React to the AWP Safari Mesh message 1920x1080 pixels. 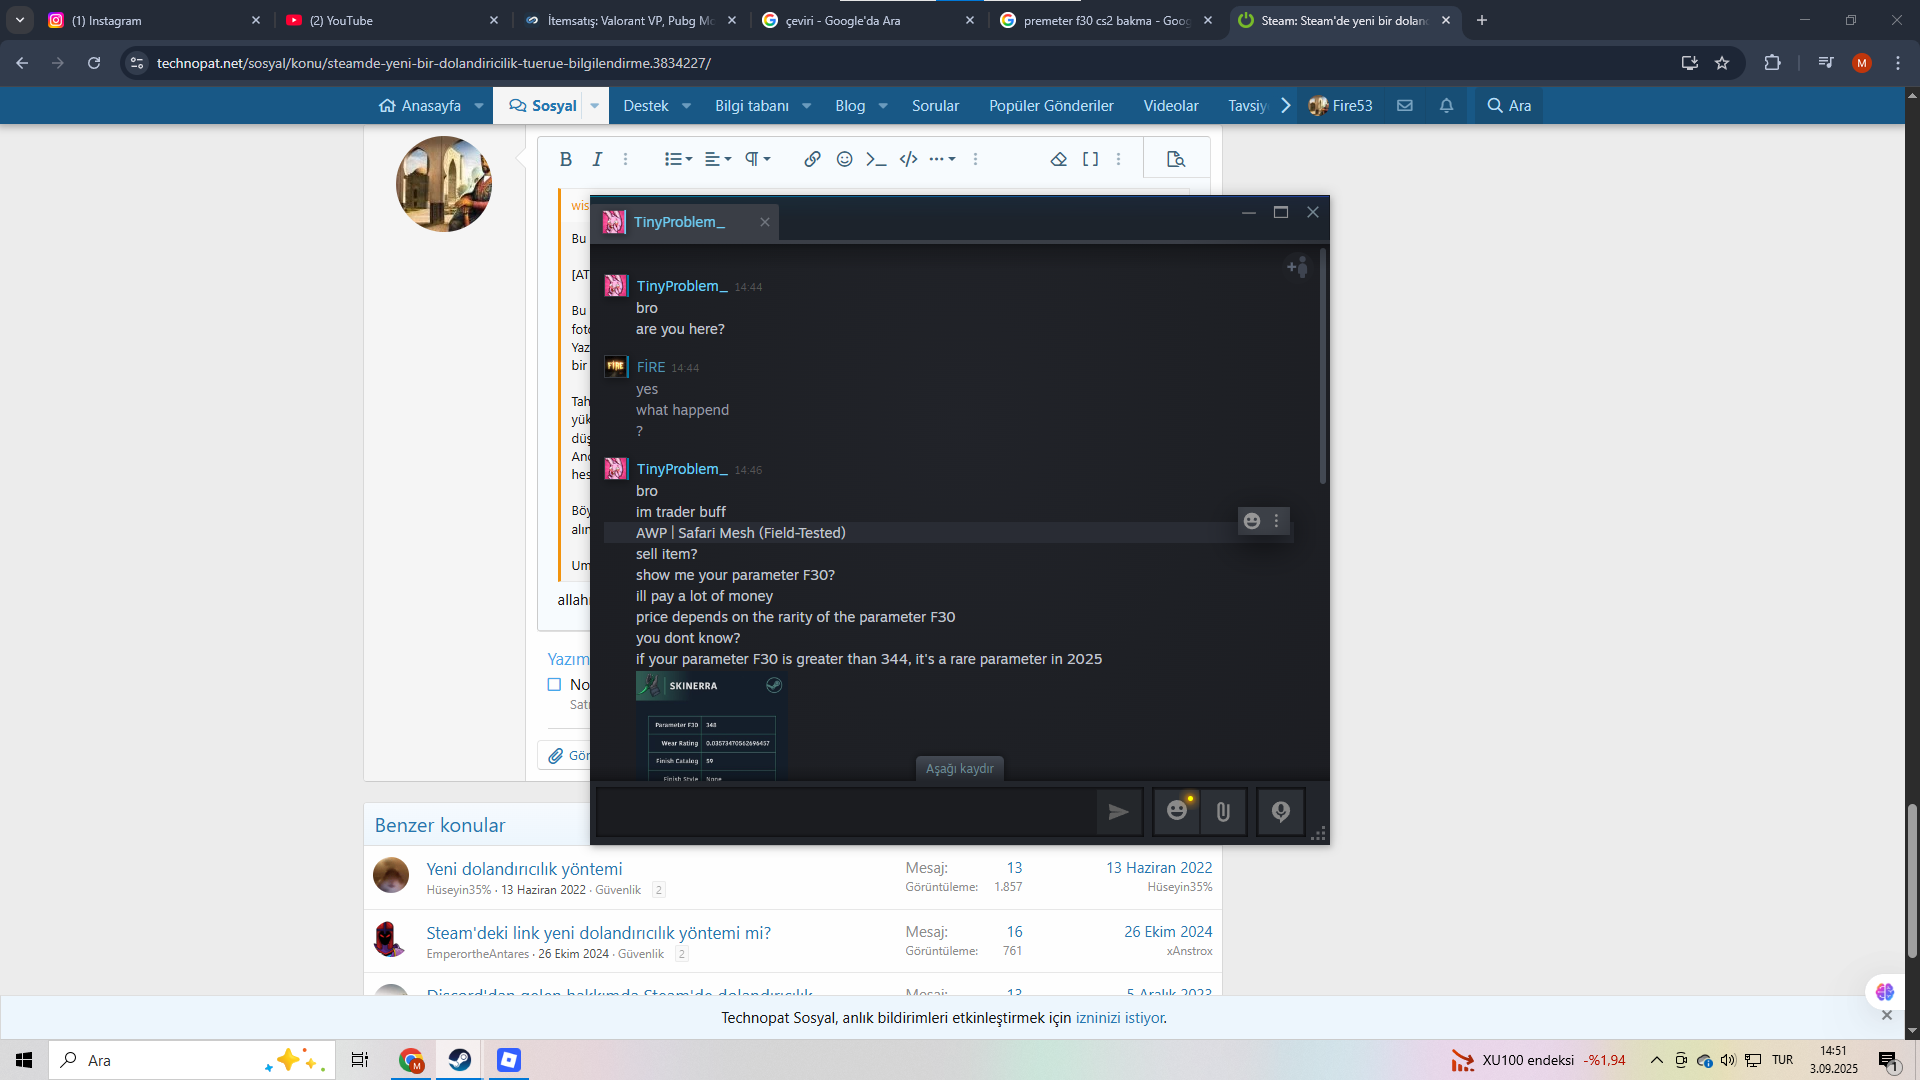click(1252, 521)
